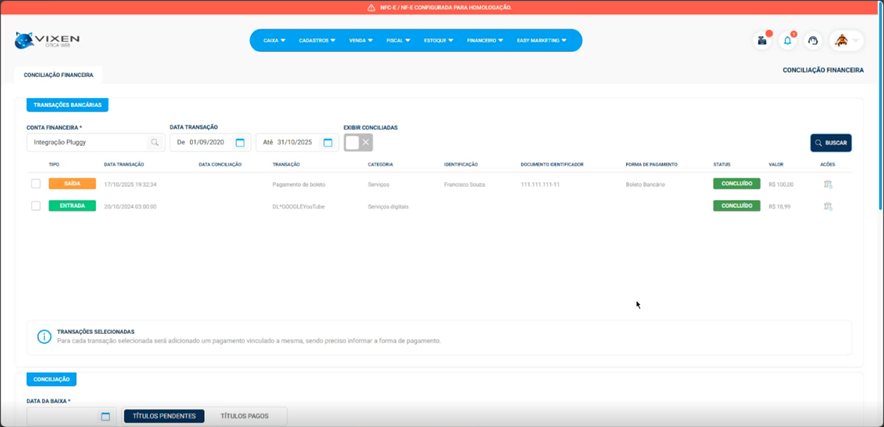Open the calendar for the 'Até' end date

[x=327, y=143]
